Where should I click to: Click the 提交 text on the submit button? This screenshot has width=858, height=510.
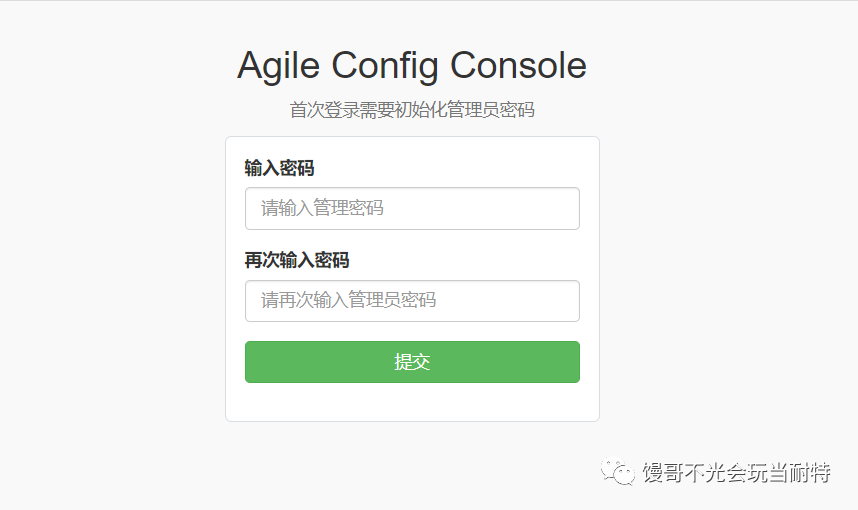click(x=412, y=362)
